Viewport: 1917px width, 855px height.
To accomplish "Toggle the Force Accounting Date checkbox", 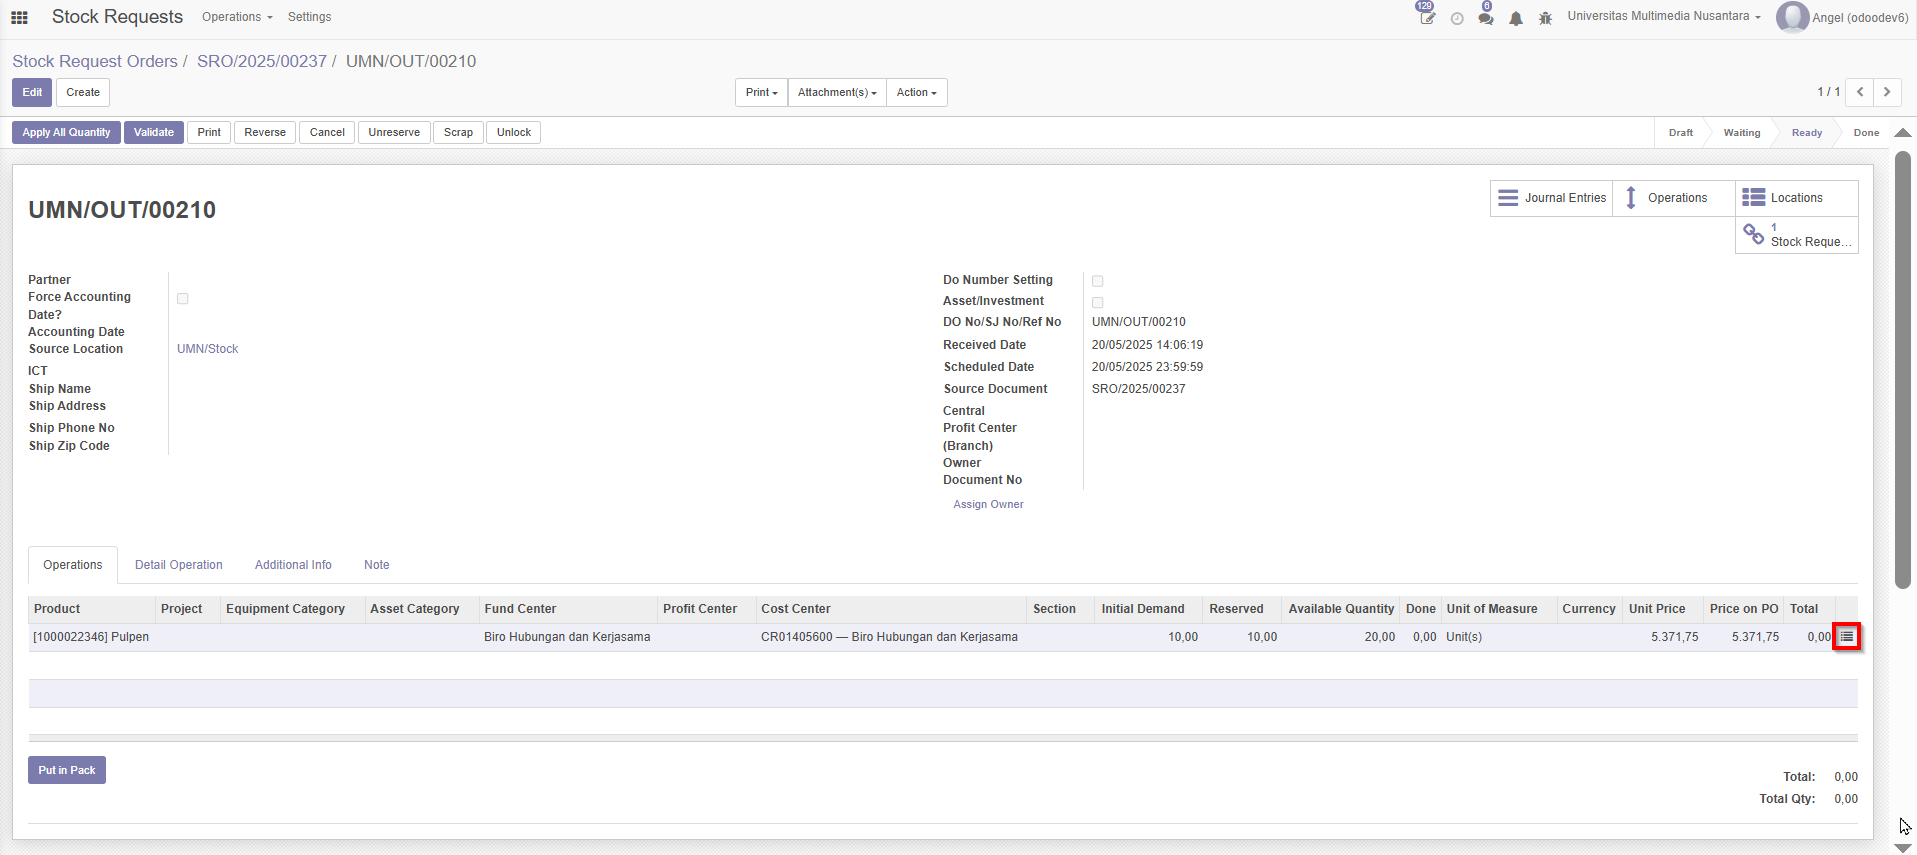I will [183, 298].
